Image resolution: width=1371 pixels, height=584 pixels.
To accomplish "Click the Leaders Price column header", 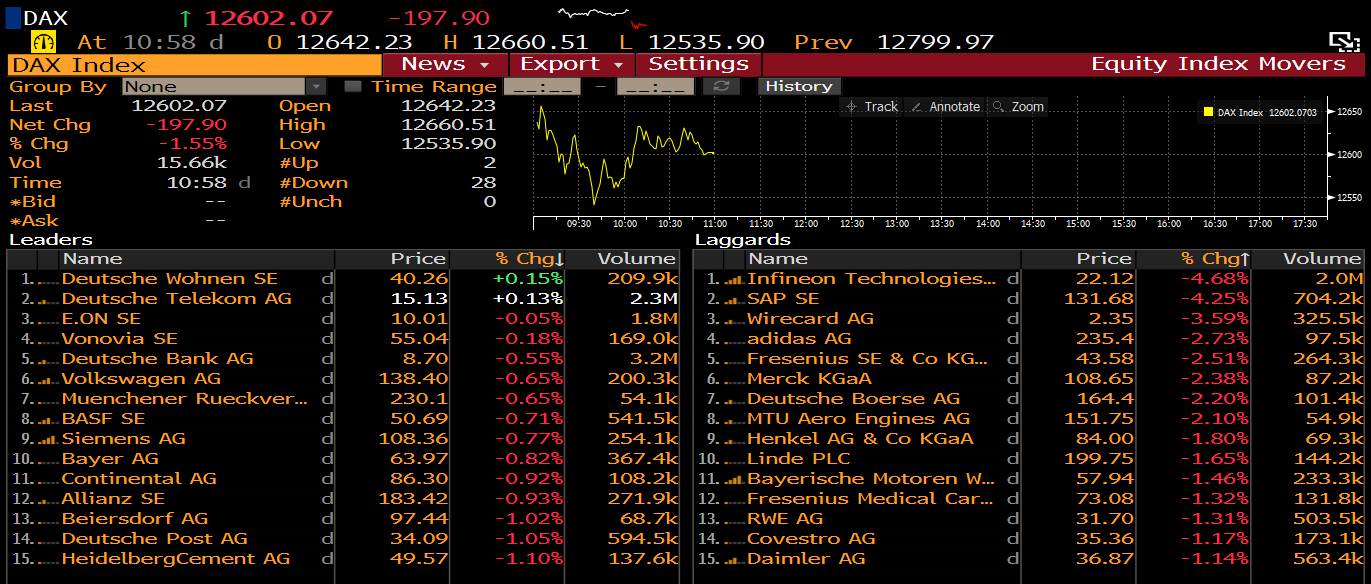I will click(392, 259).
